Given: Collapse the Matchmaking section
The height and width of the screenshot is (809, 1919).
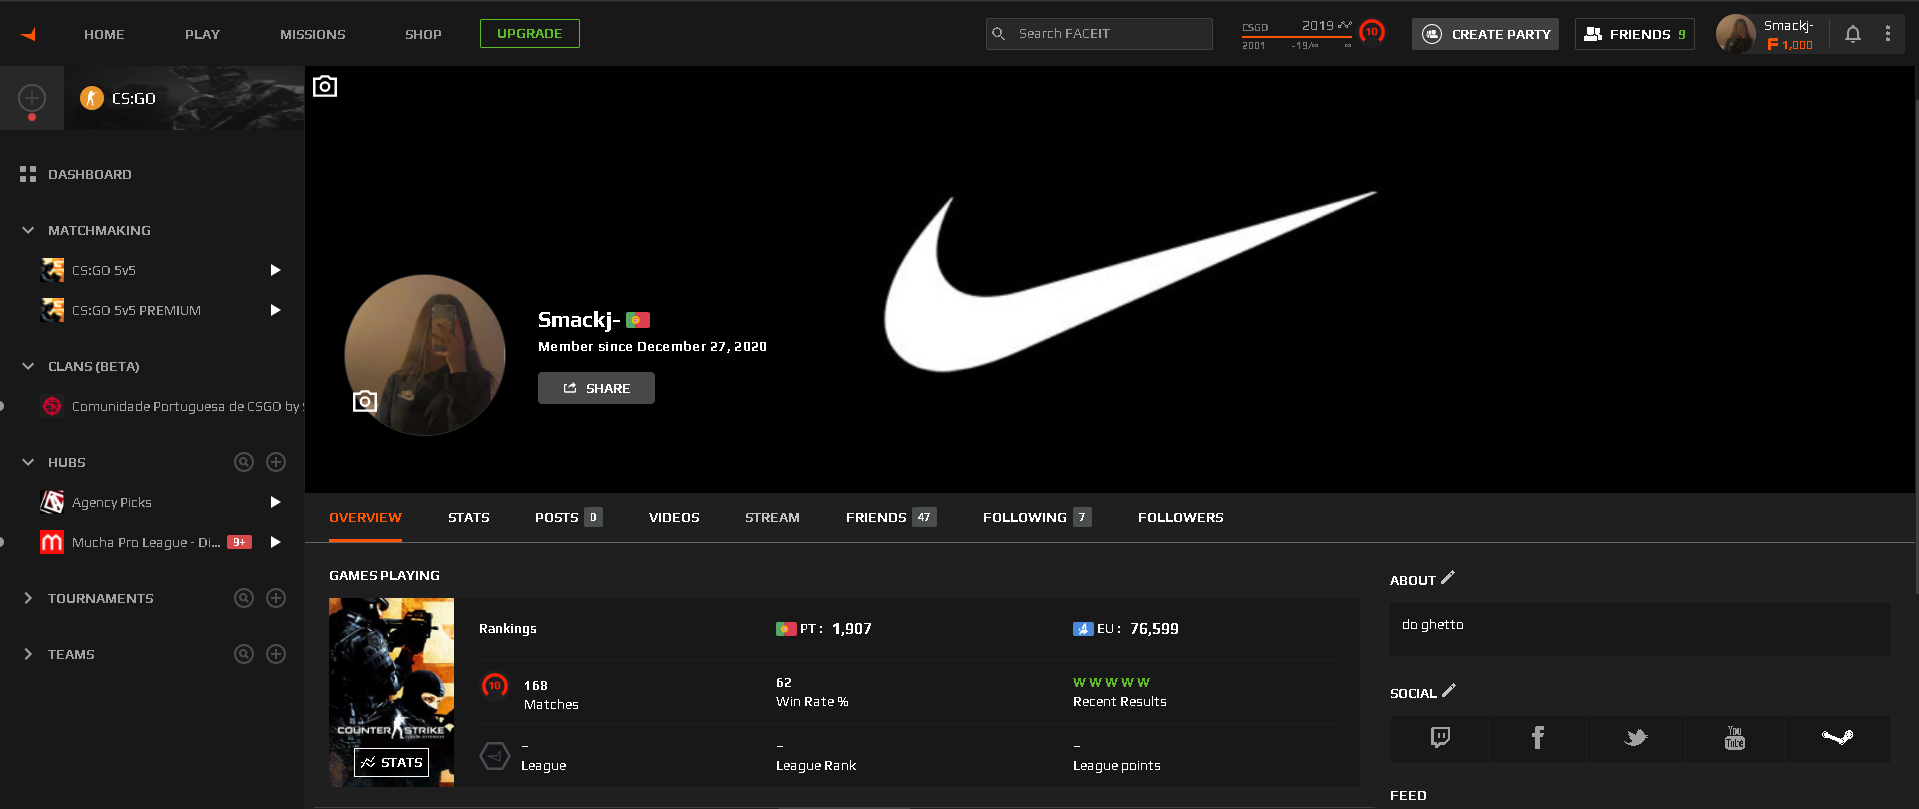Looking at the screenshot, I should 28,230.
